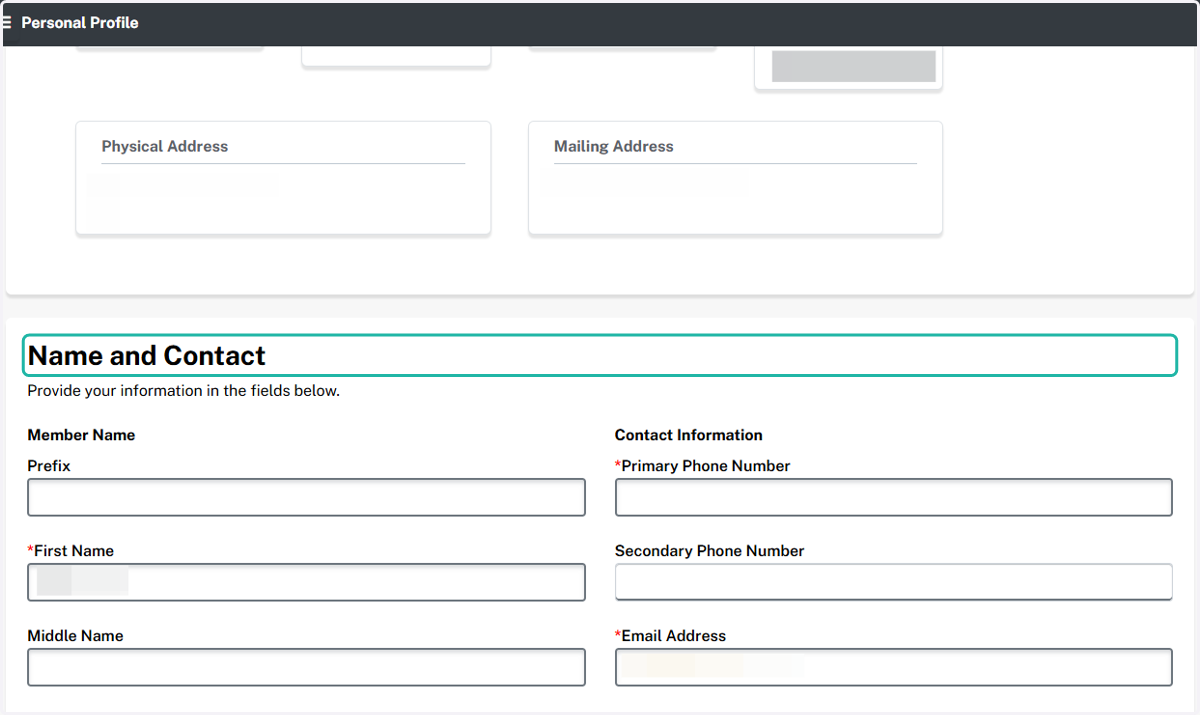Click the First Name field label
This screenshot has height=715, width=1200.
tap(71, 551)
